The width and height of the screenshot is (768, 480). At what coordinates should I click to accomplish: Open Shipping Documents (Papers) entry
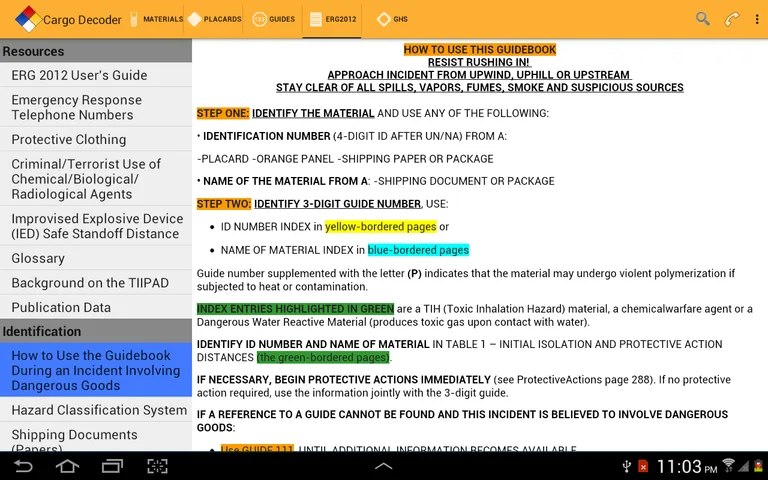tap(96, 437)
